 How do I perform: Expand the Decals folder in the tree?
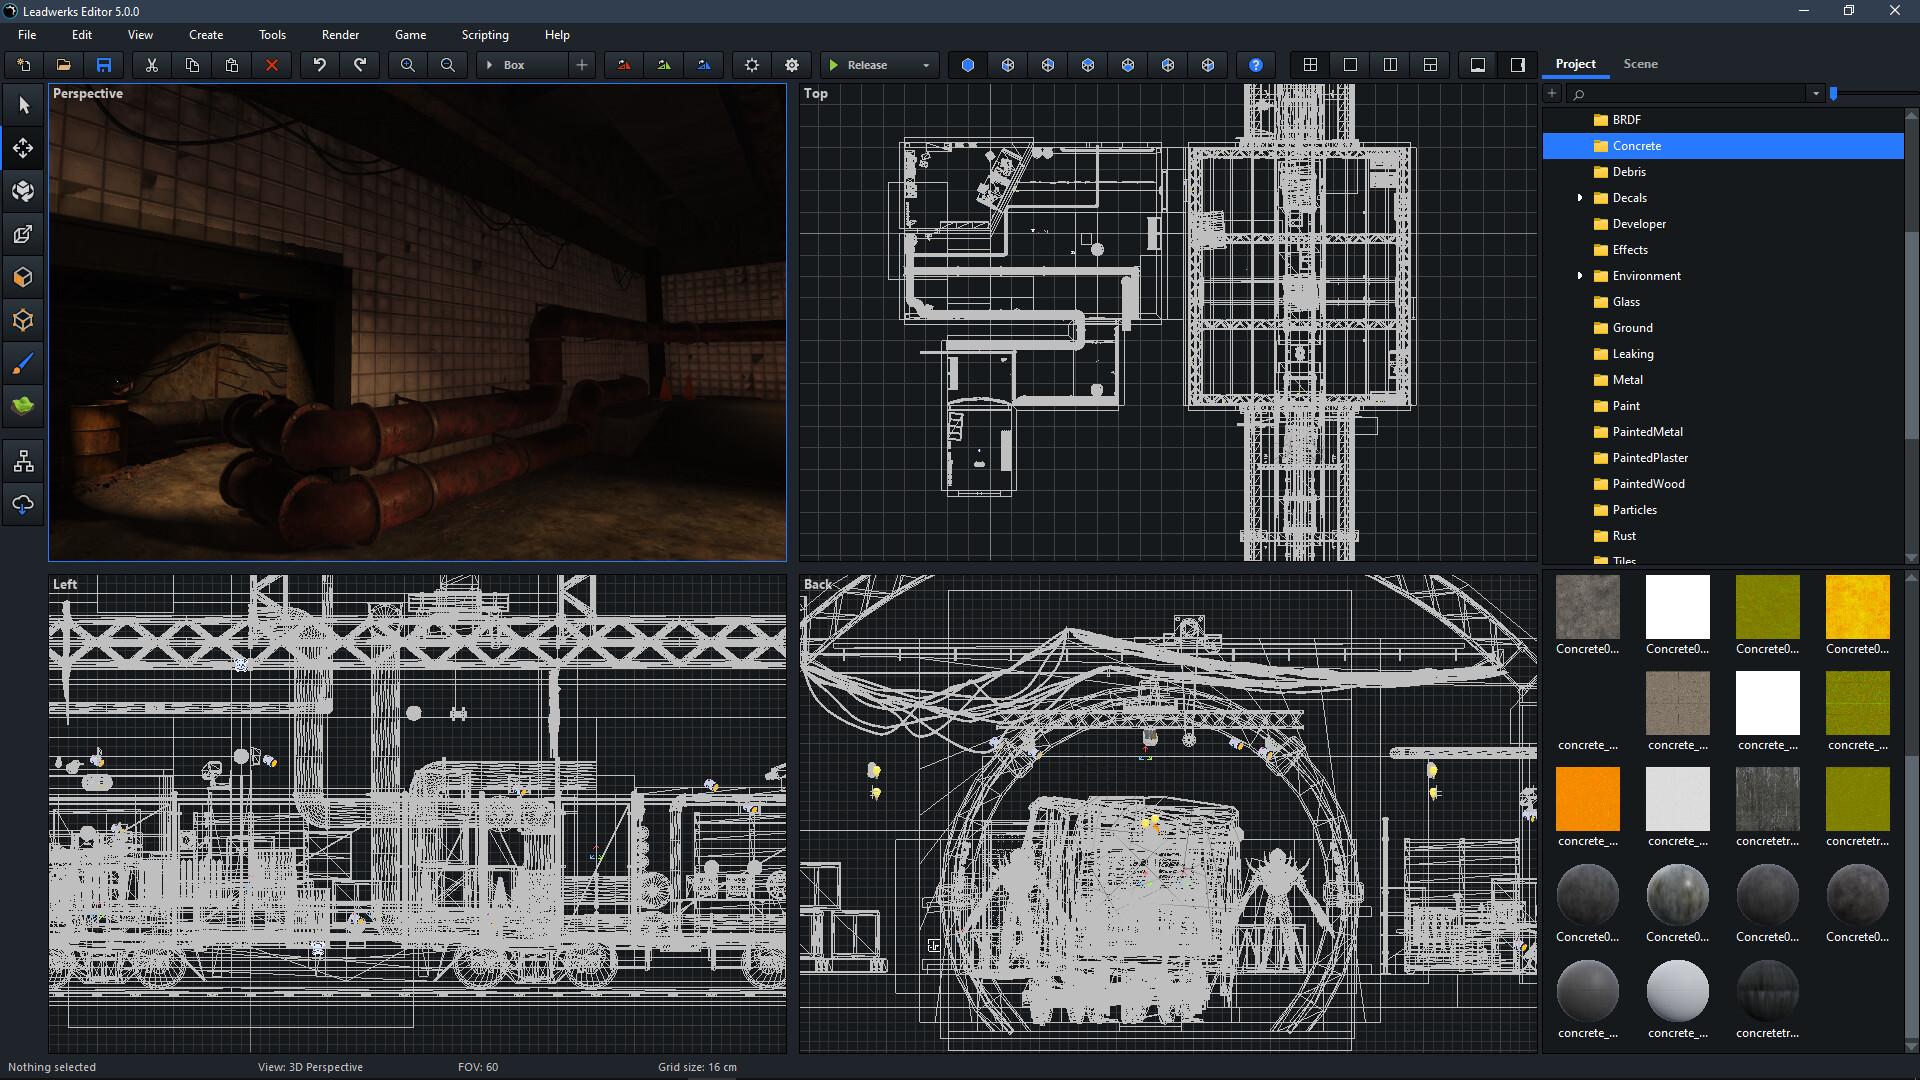point(1580,197)
